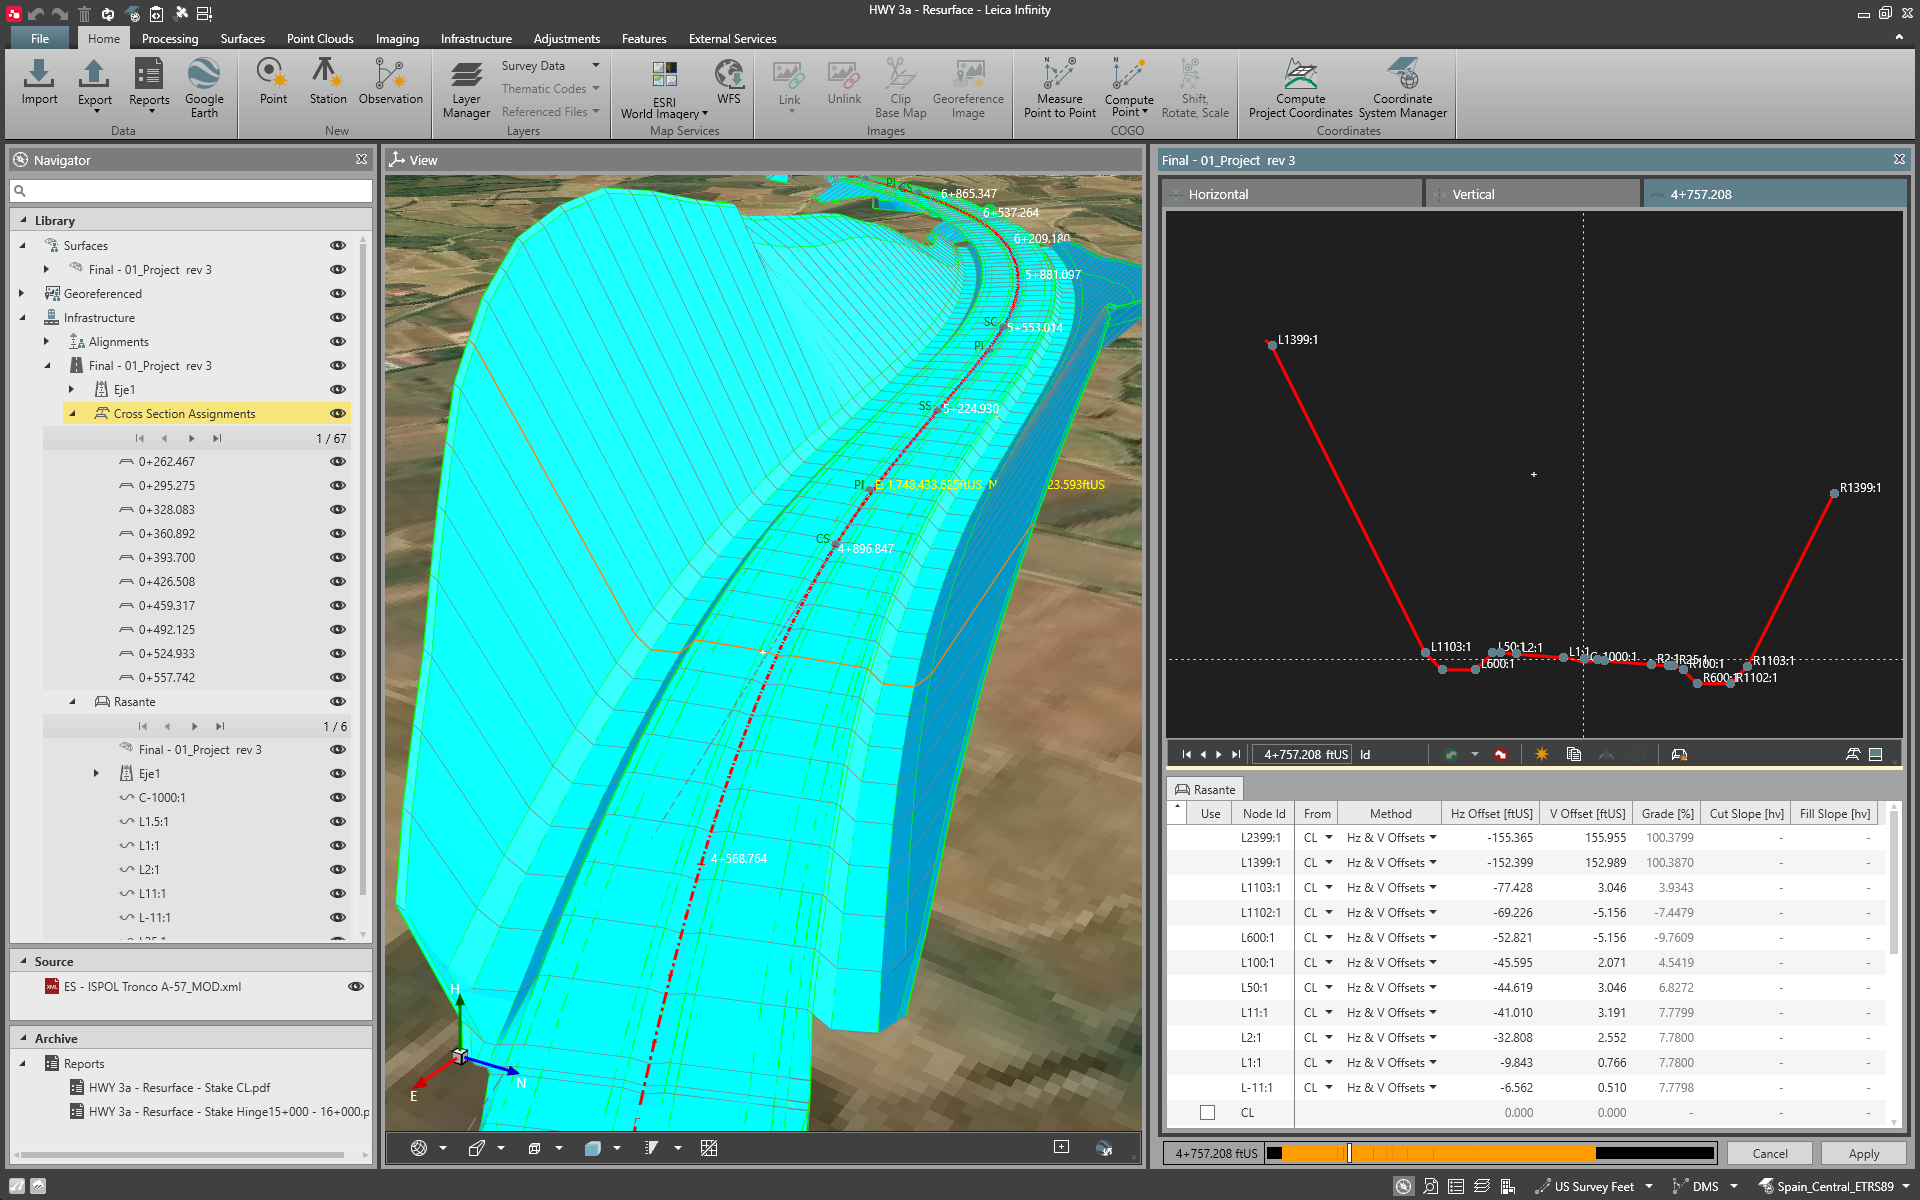Hide the Surfaces library item

(338, 245)
